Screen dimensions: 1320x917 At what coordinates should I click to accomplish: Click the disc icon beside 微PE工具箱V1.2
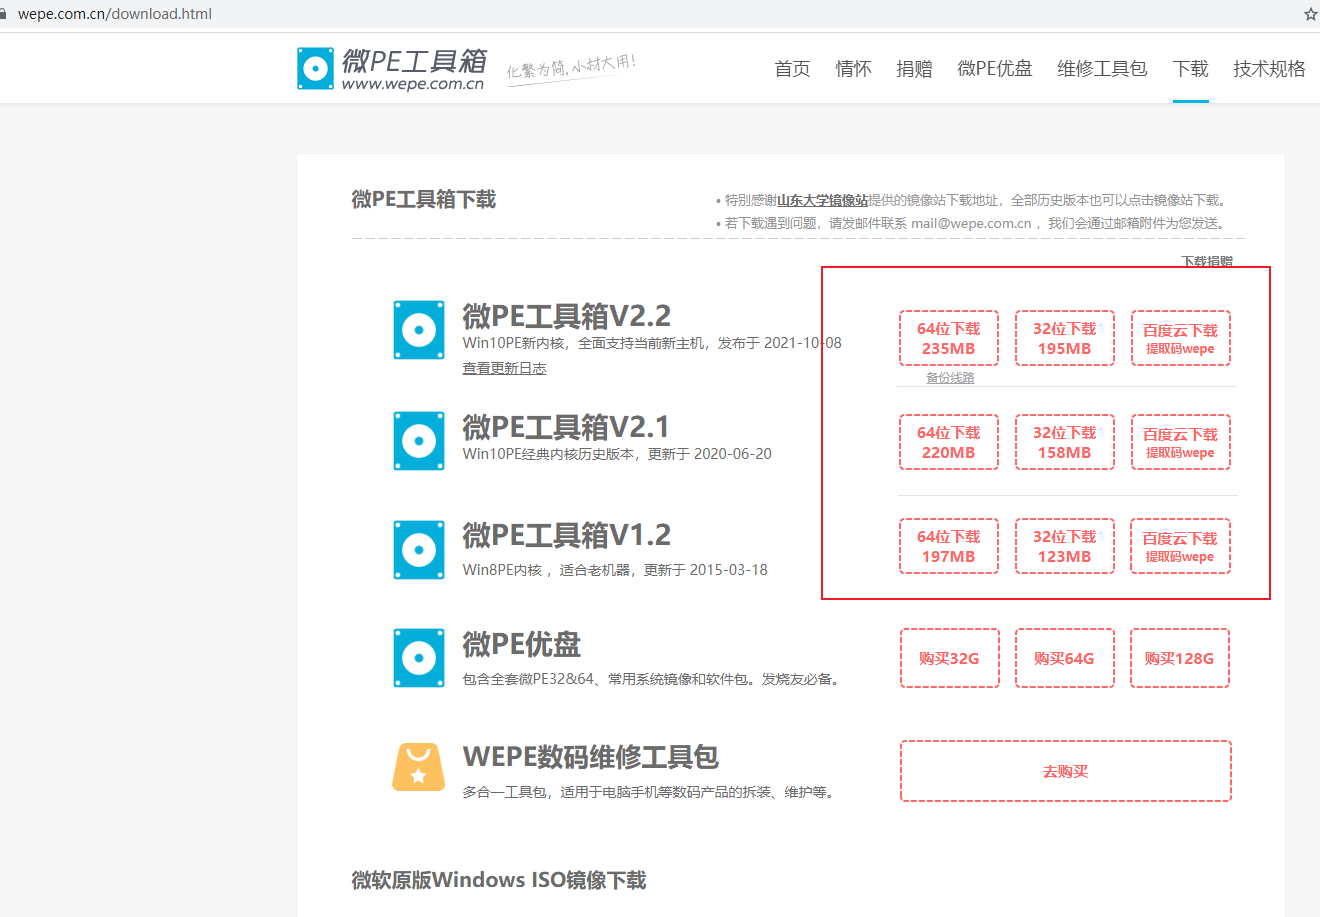[x=419, y=550]
